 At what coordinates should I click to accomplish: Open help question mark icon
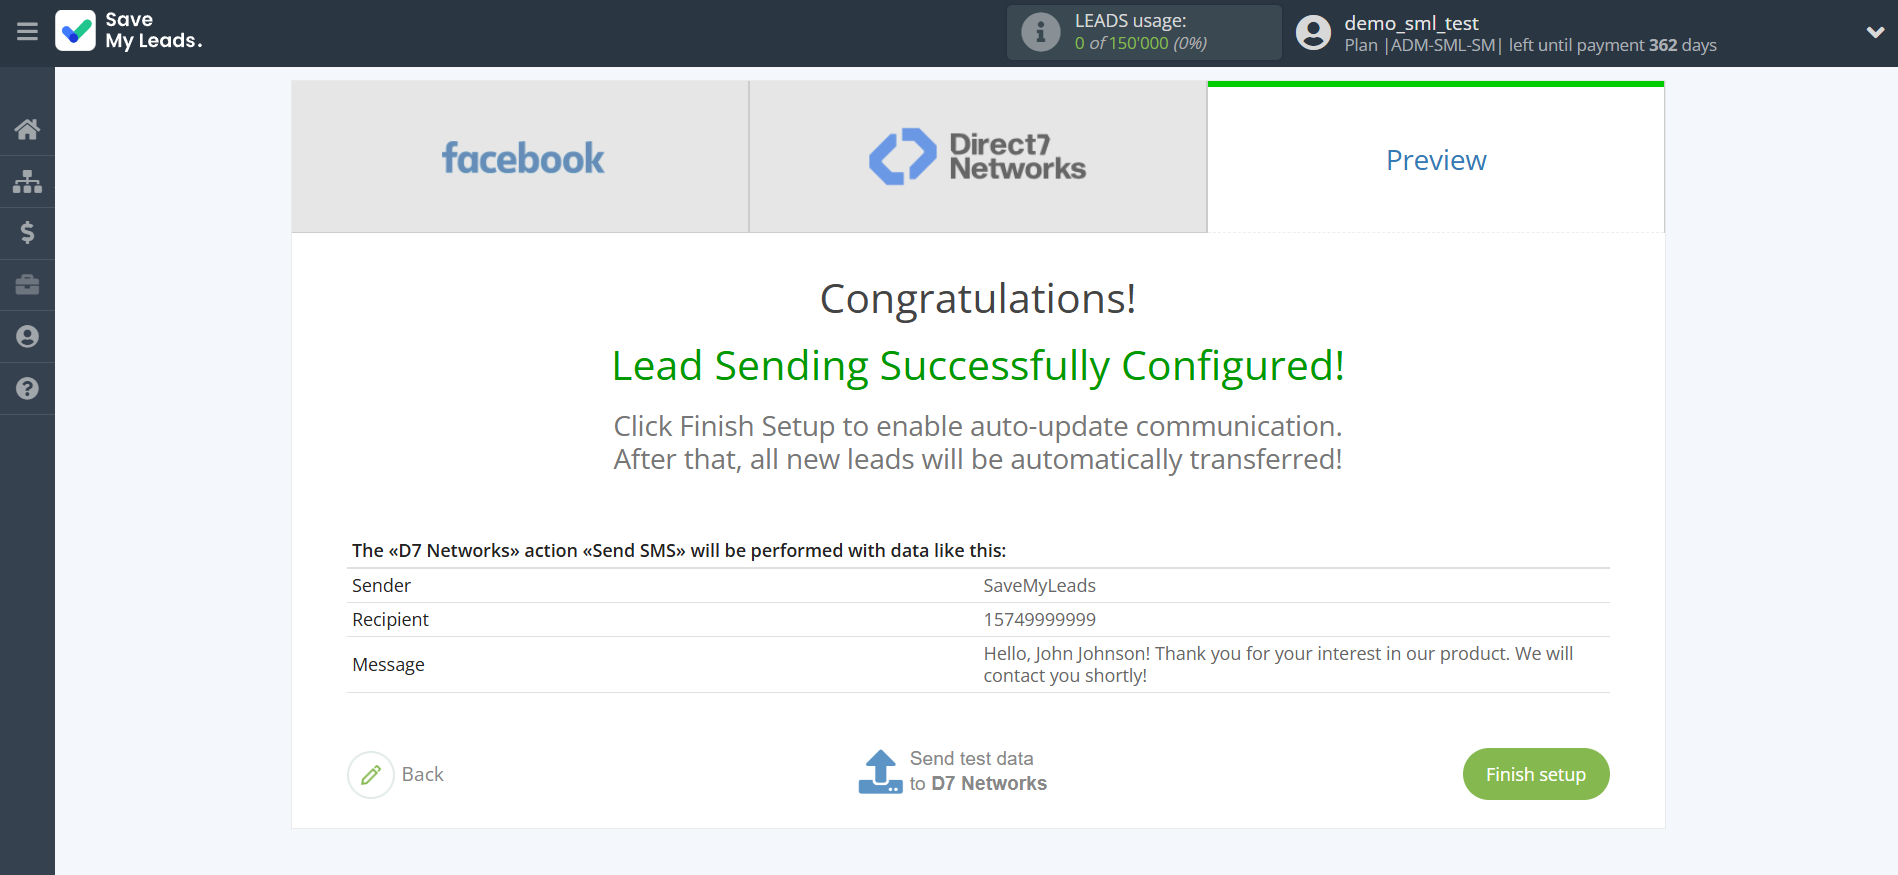click(27, 389)
